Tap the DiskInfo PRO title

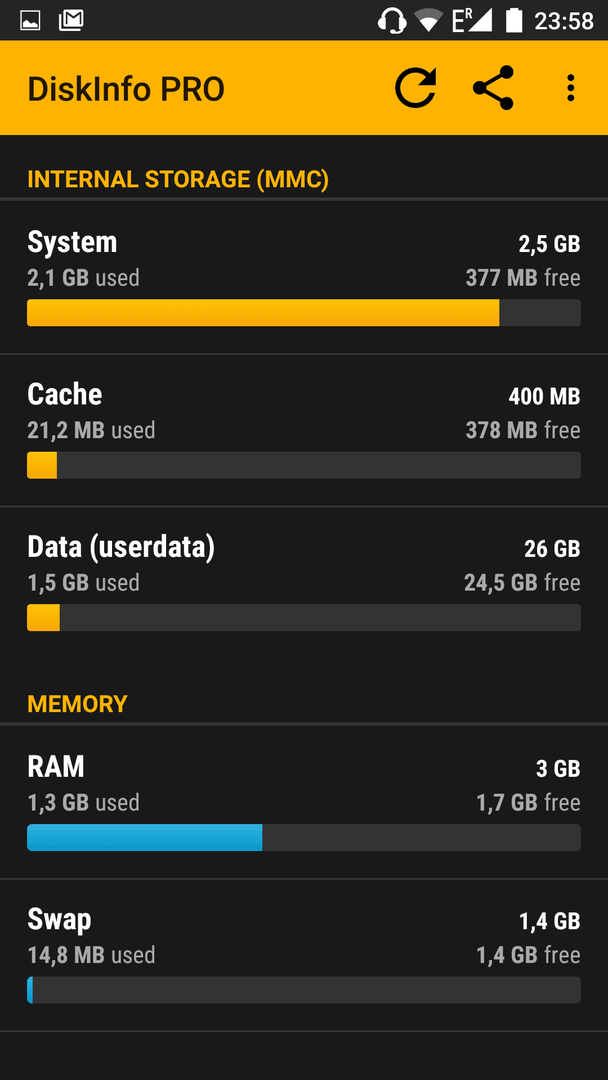126,90
